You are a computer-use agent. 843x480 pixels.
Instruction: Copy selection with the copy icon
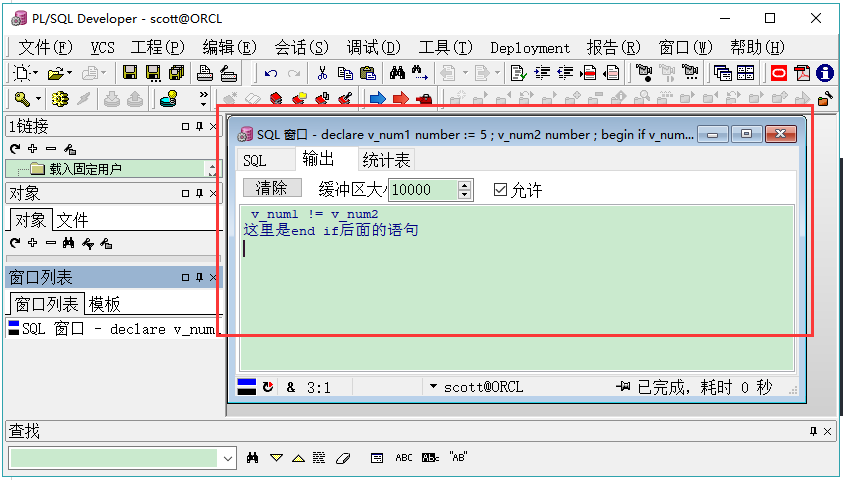click(x=345, y=73)
